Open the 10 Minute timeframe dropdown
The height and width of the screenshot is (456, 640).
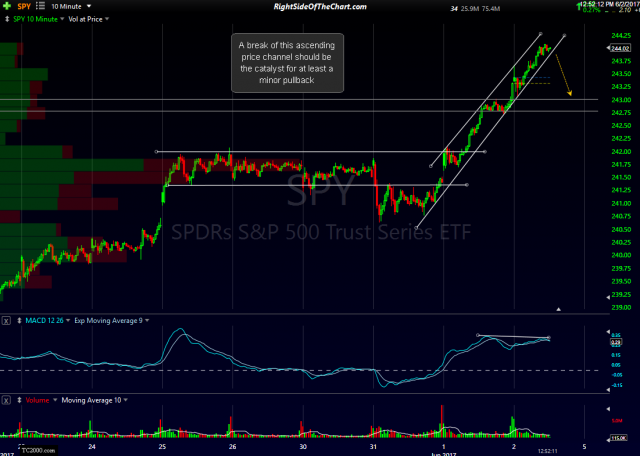[71, 7]
